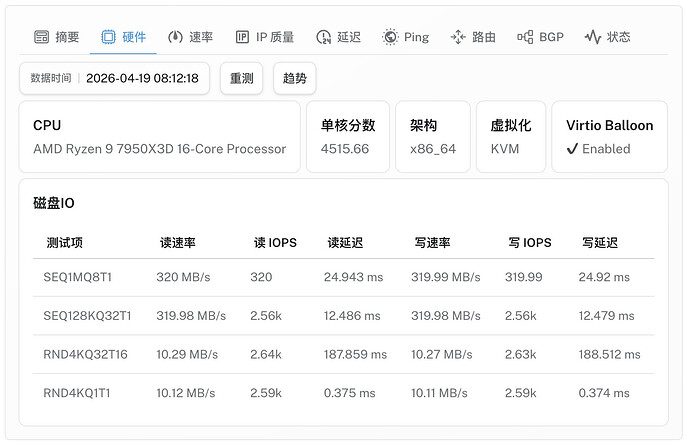Image resolution: width=690 pixels, height=443 pixels.
Task: Click the 测试项 column header
Action: [x=64, y=243]
